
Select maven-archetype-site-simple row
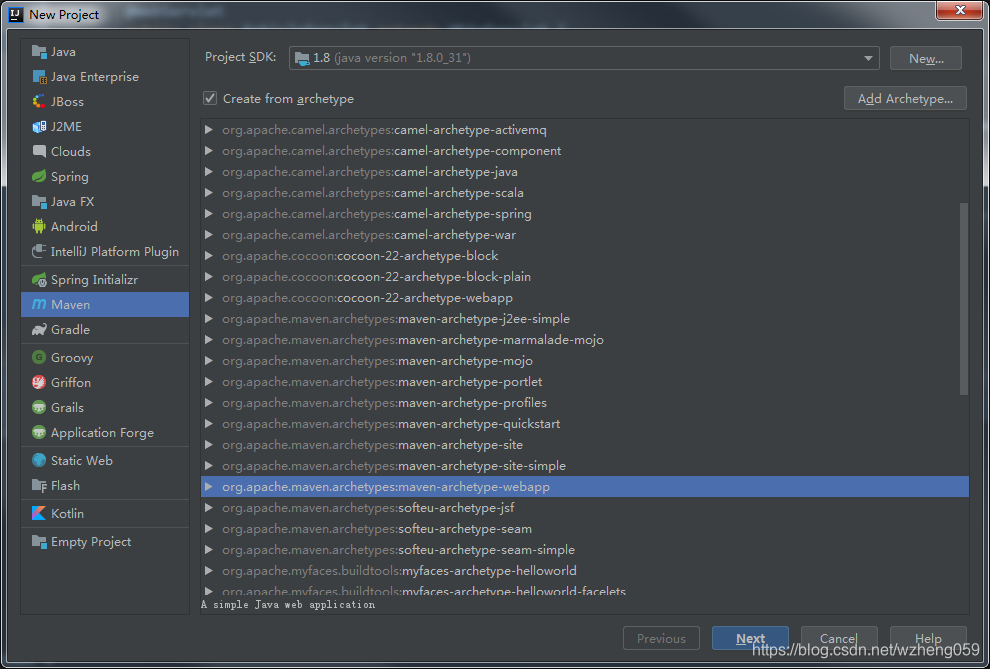(x=585, y=466)
